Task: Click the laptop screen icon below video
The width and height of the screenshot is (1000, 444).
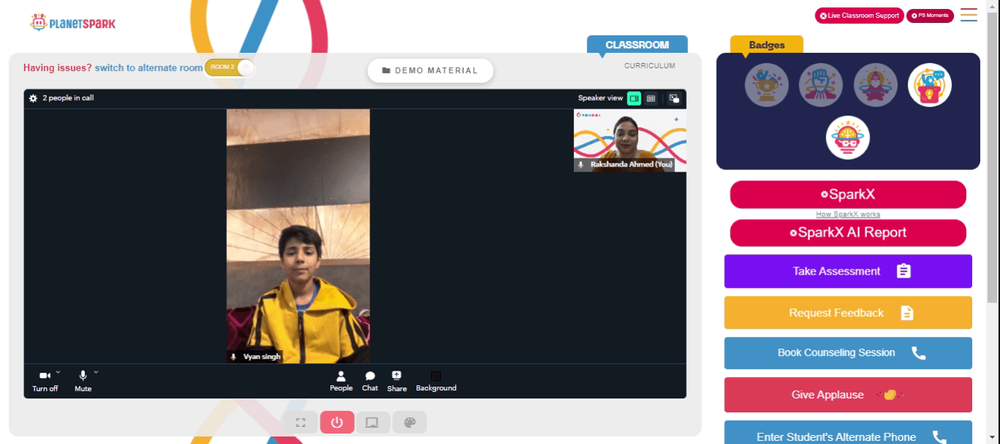Action: [373, 422]
